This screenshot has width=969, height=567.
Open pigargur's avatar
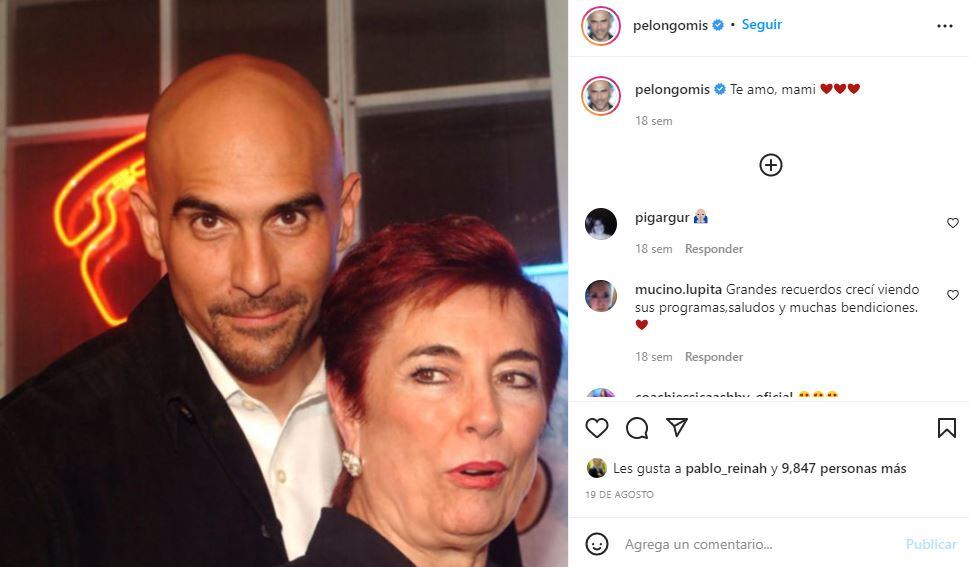(601, 224)
